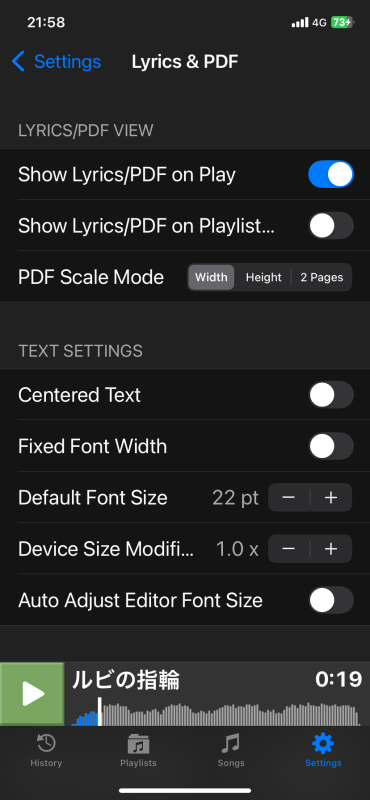This screenshot has width=370, height=800.
Task: Disable Show Lyrics/PDF on Play
Action: coord(331,174)
